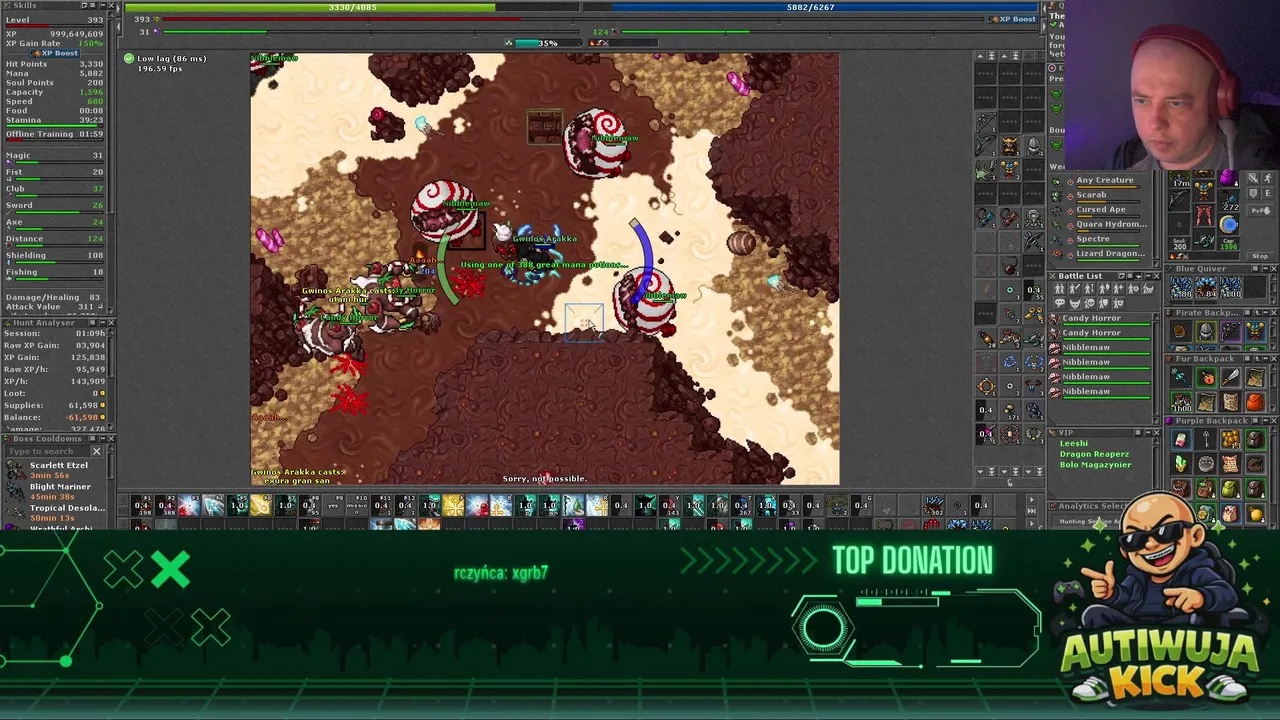Minimize the Blue Quiver container

tap(1266, 269)
